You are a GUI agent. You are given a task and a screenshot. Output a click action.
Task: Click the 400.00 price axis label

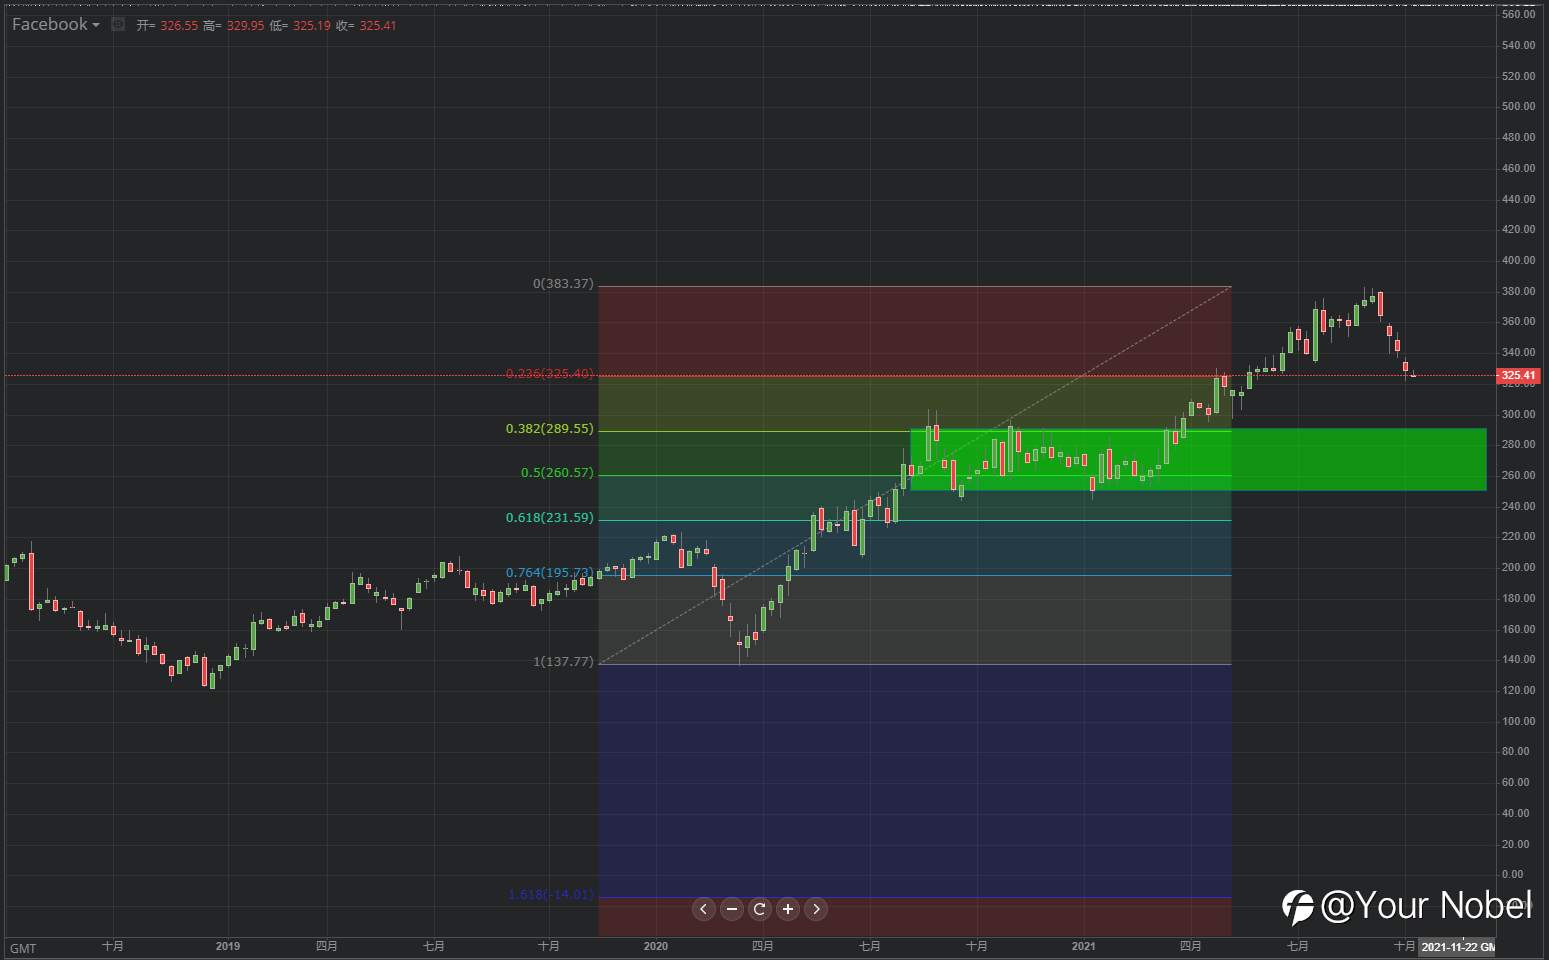click(x=1518, y=260)
